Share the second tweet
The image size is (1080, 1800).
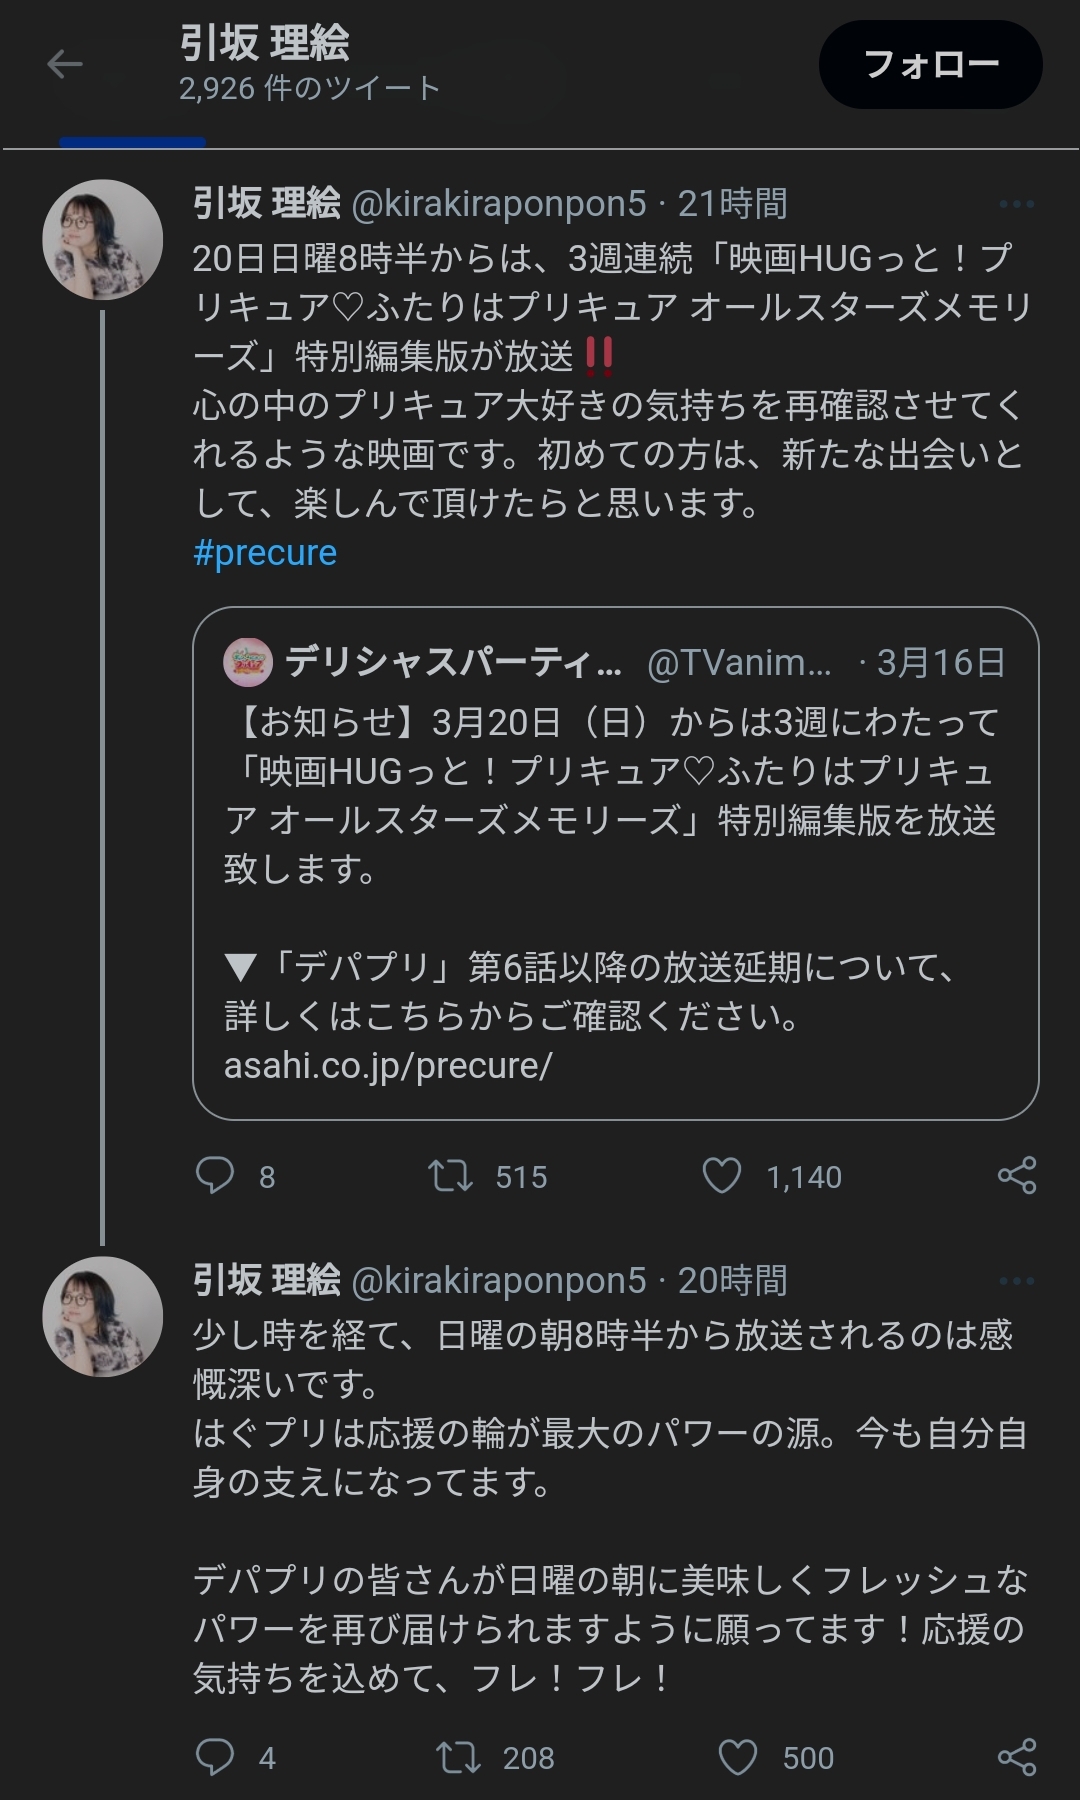click(1017, 1757)
